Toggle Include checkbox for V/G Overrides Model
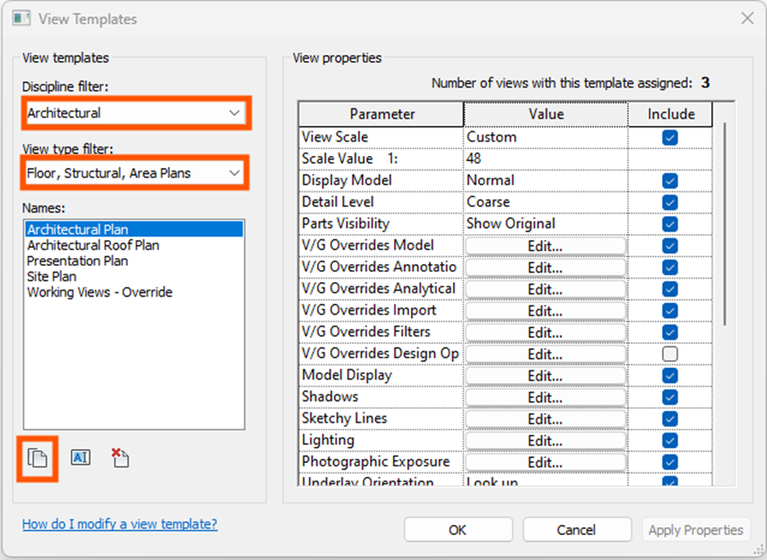The height and width of the screenshot is (560, 767). (x=670, y=246)
